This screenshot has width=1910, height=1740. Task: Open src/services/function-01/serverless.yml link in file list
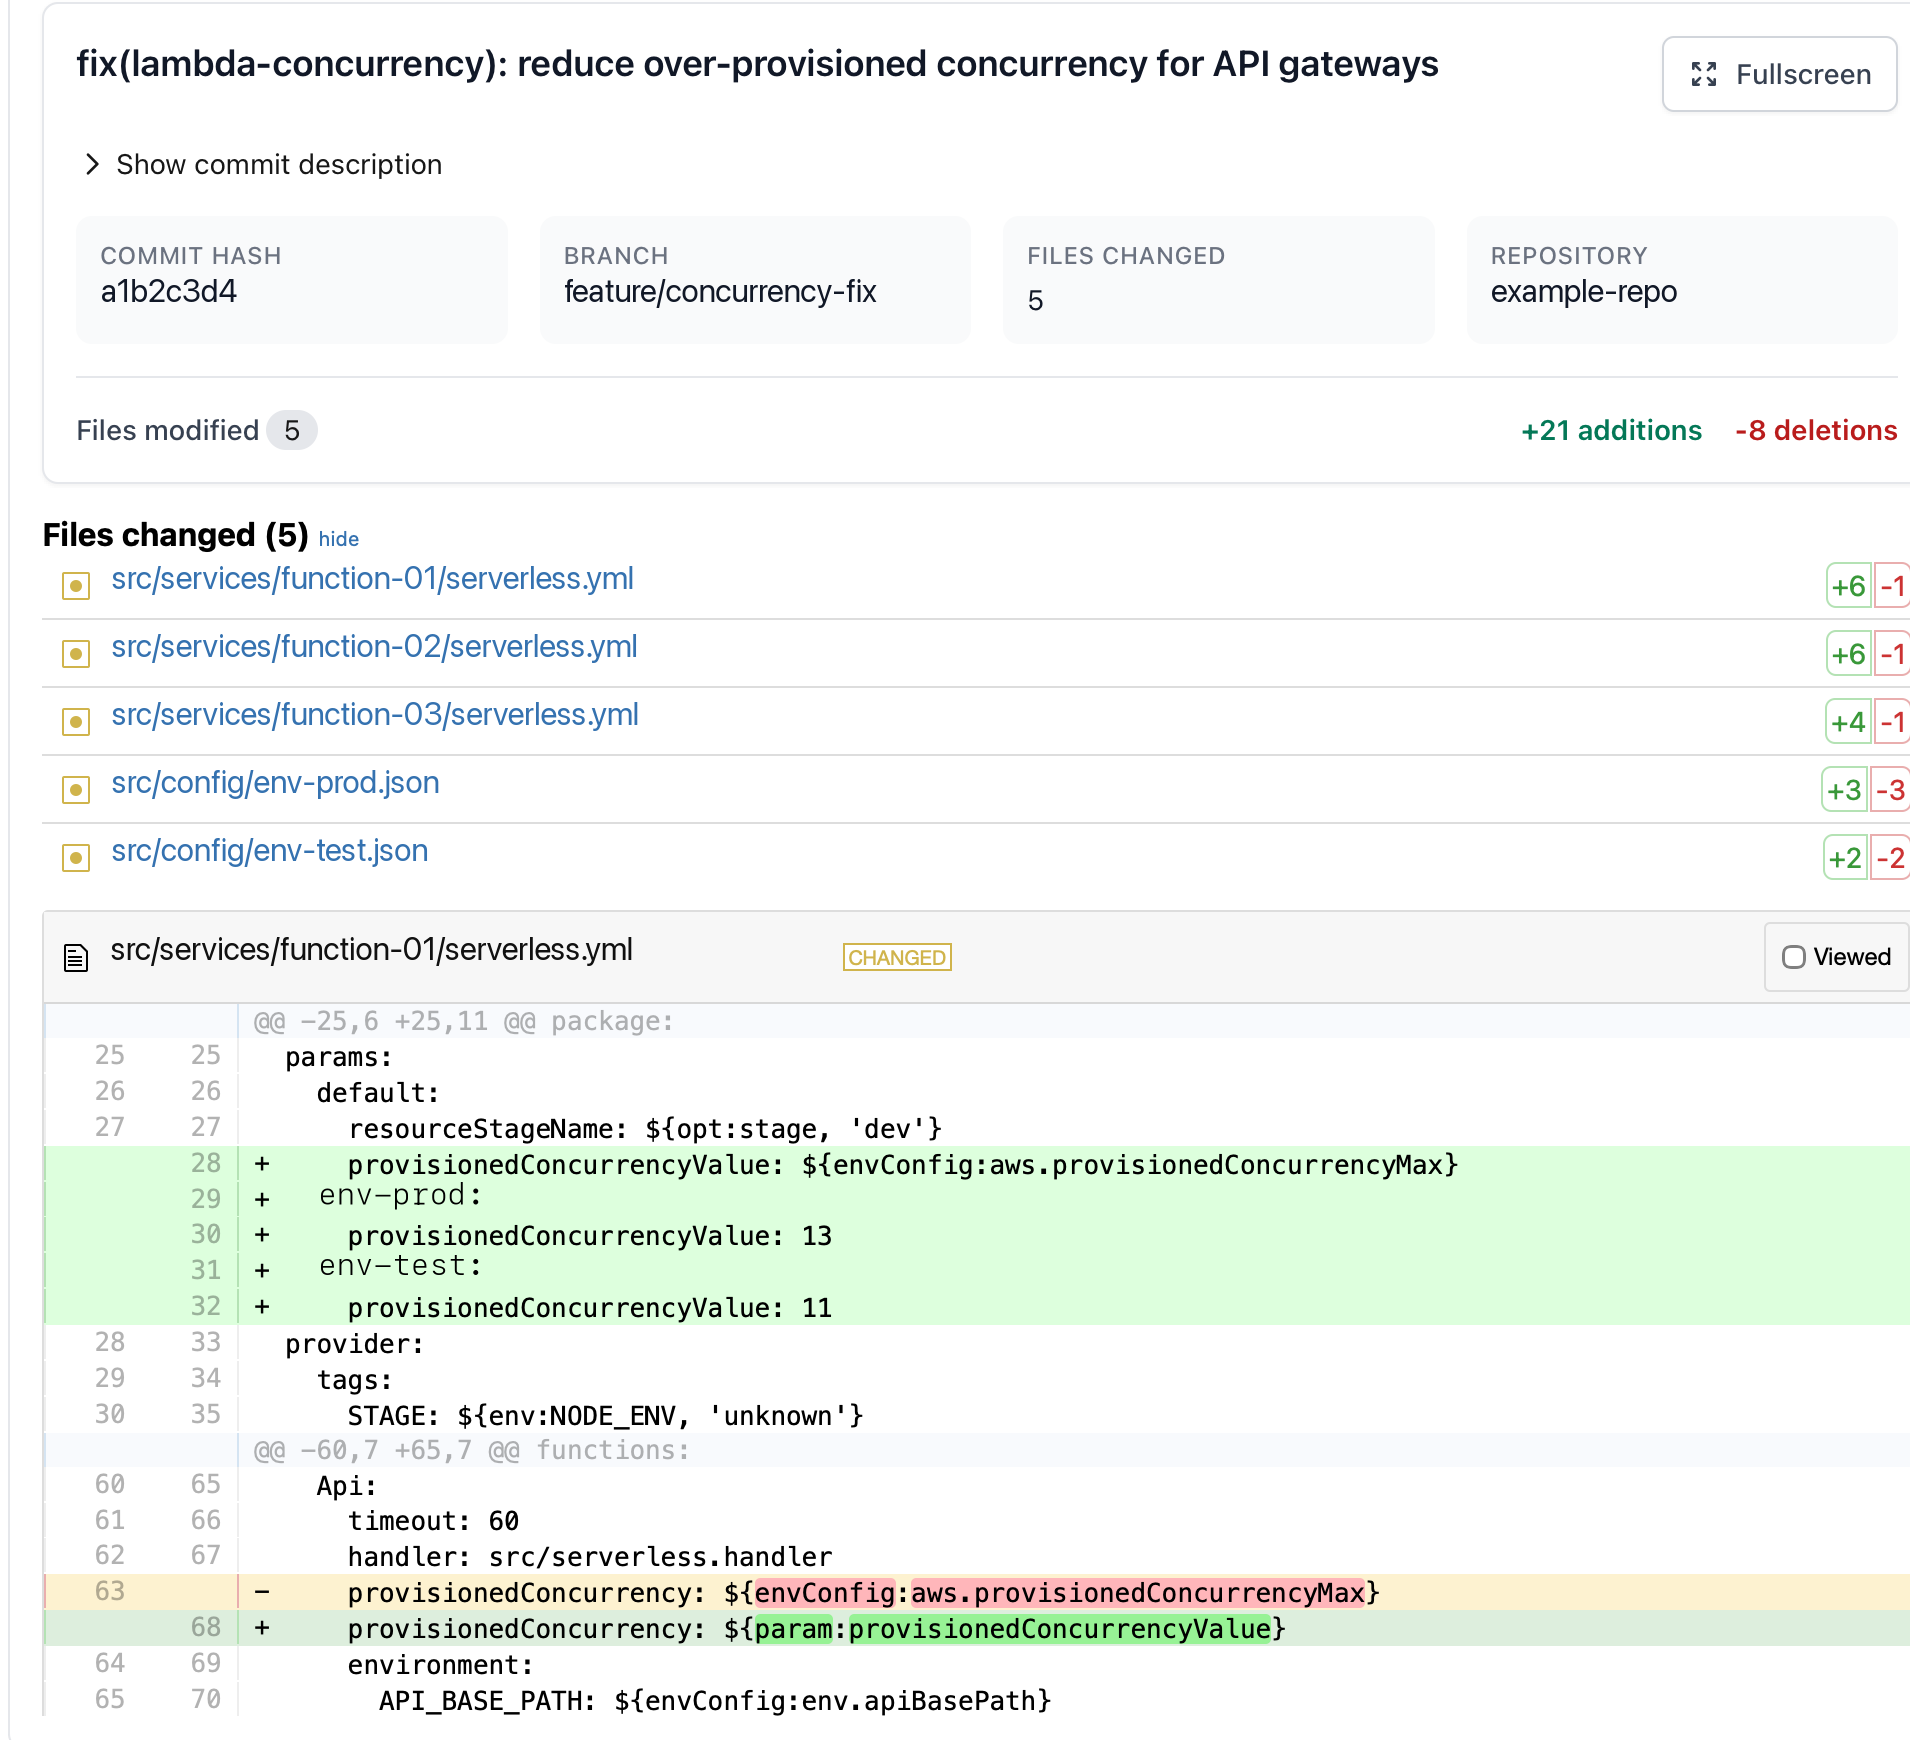click(x=372, y=579)
